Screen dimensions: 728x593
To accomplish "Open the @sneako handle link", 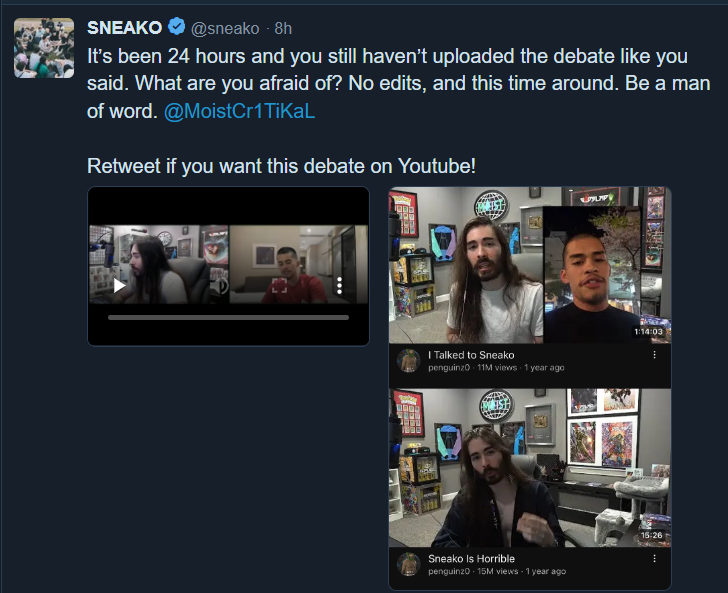I will point(225,28).
